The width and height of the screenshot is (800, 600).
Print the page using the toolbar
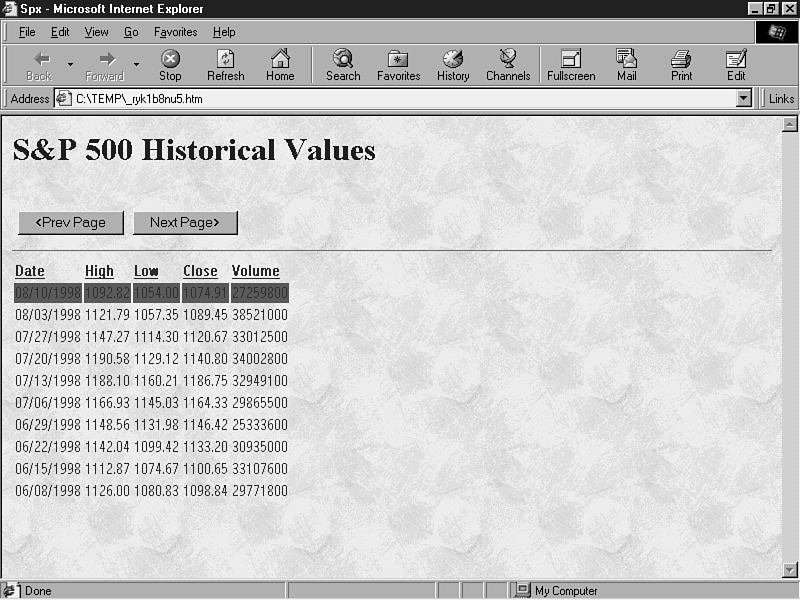681,65
